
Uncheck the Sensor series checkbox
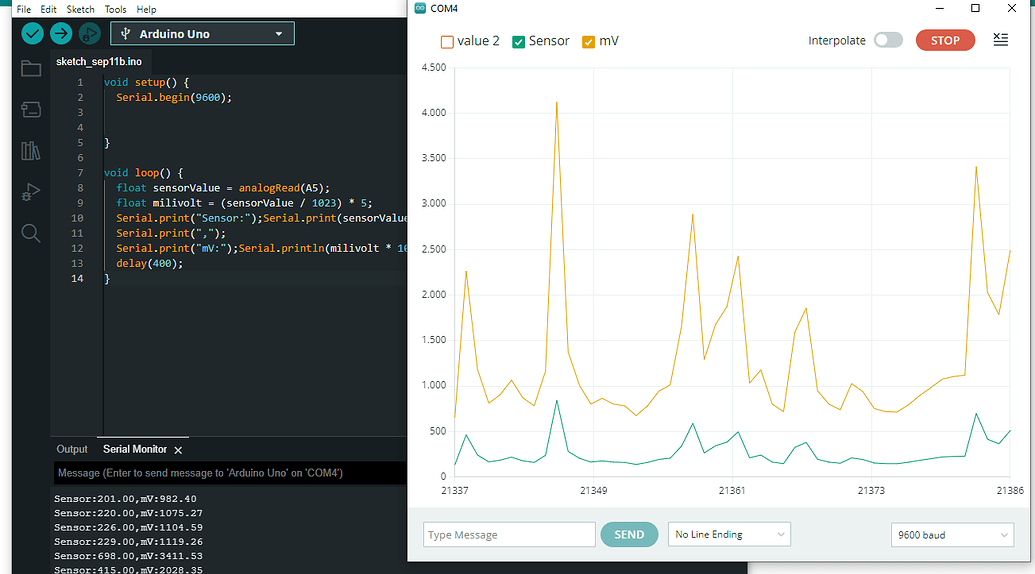tap(518, 42)
